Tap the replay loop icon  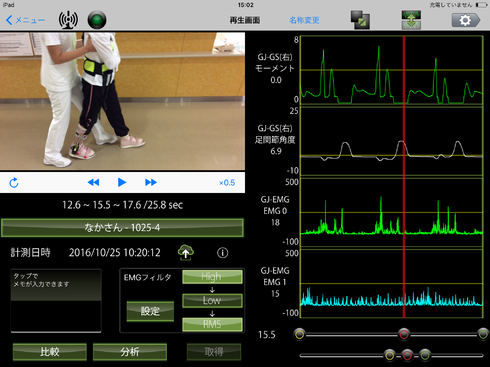tap(14, 183)
